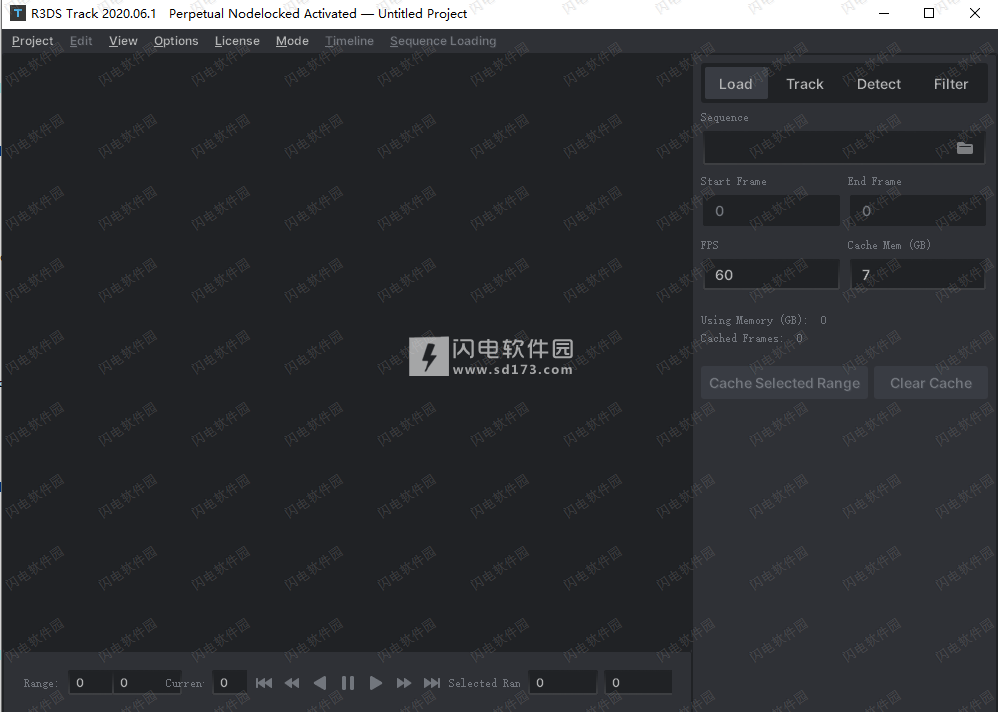
Task: Click the Current frame input field
Action: click(229, 683)
